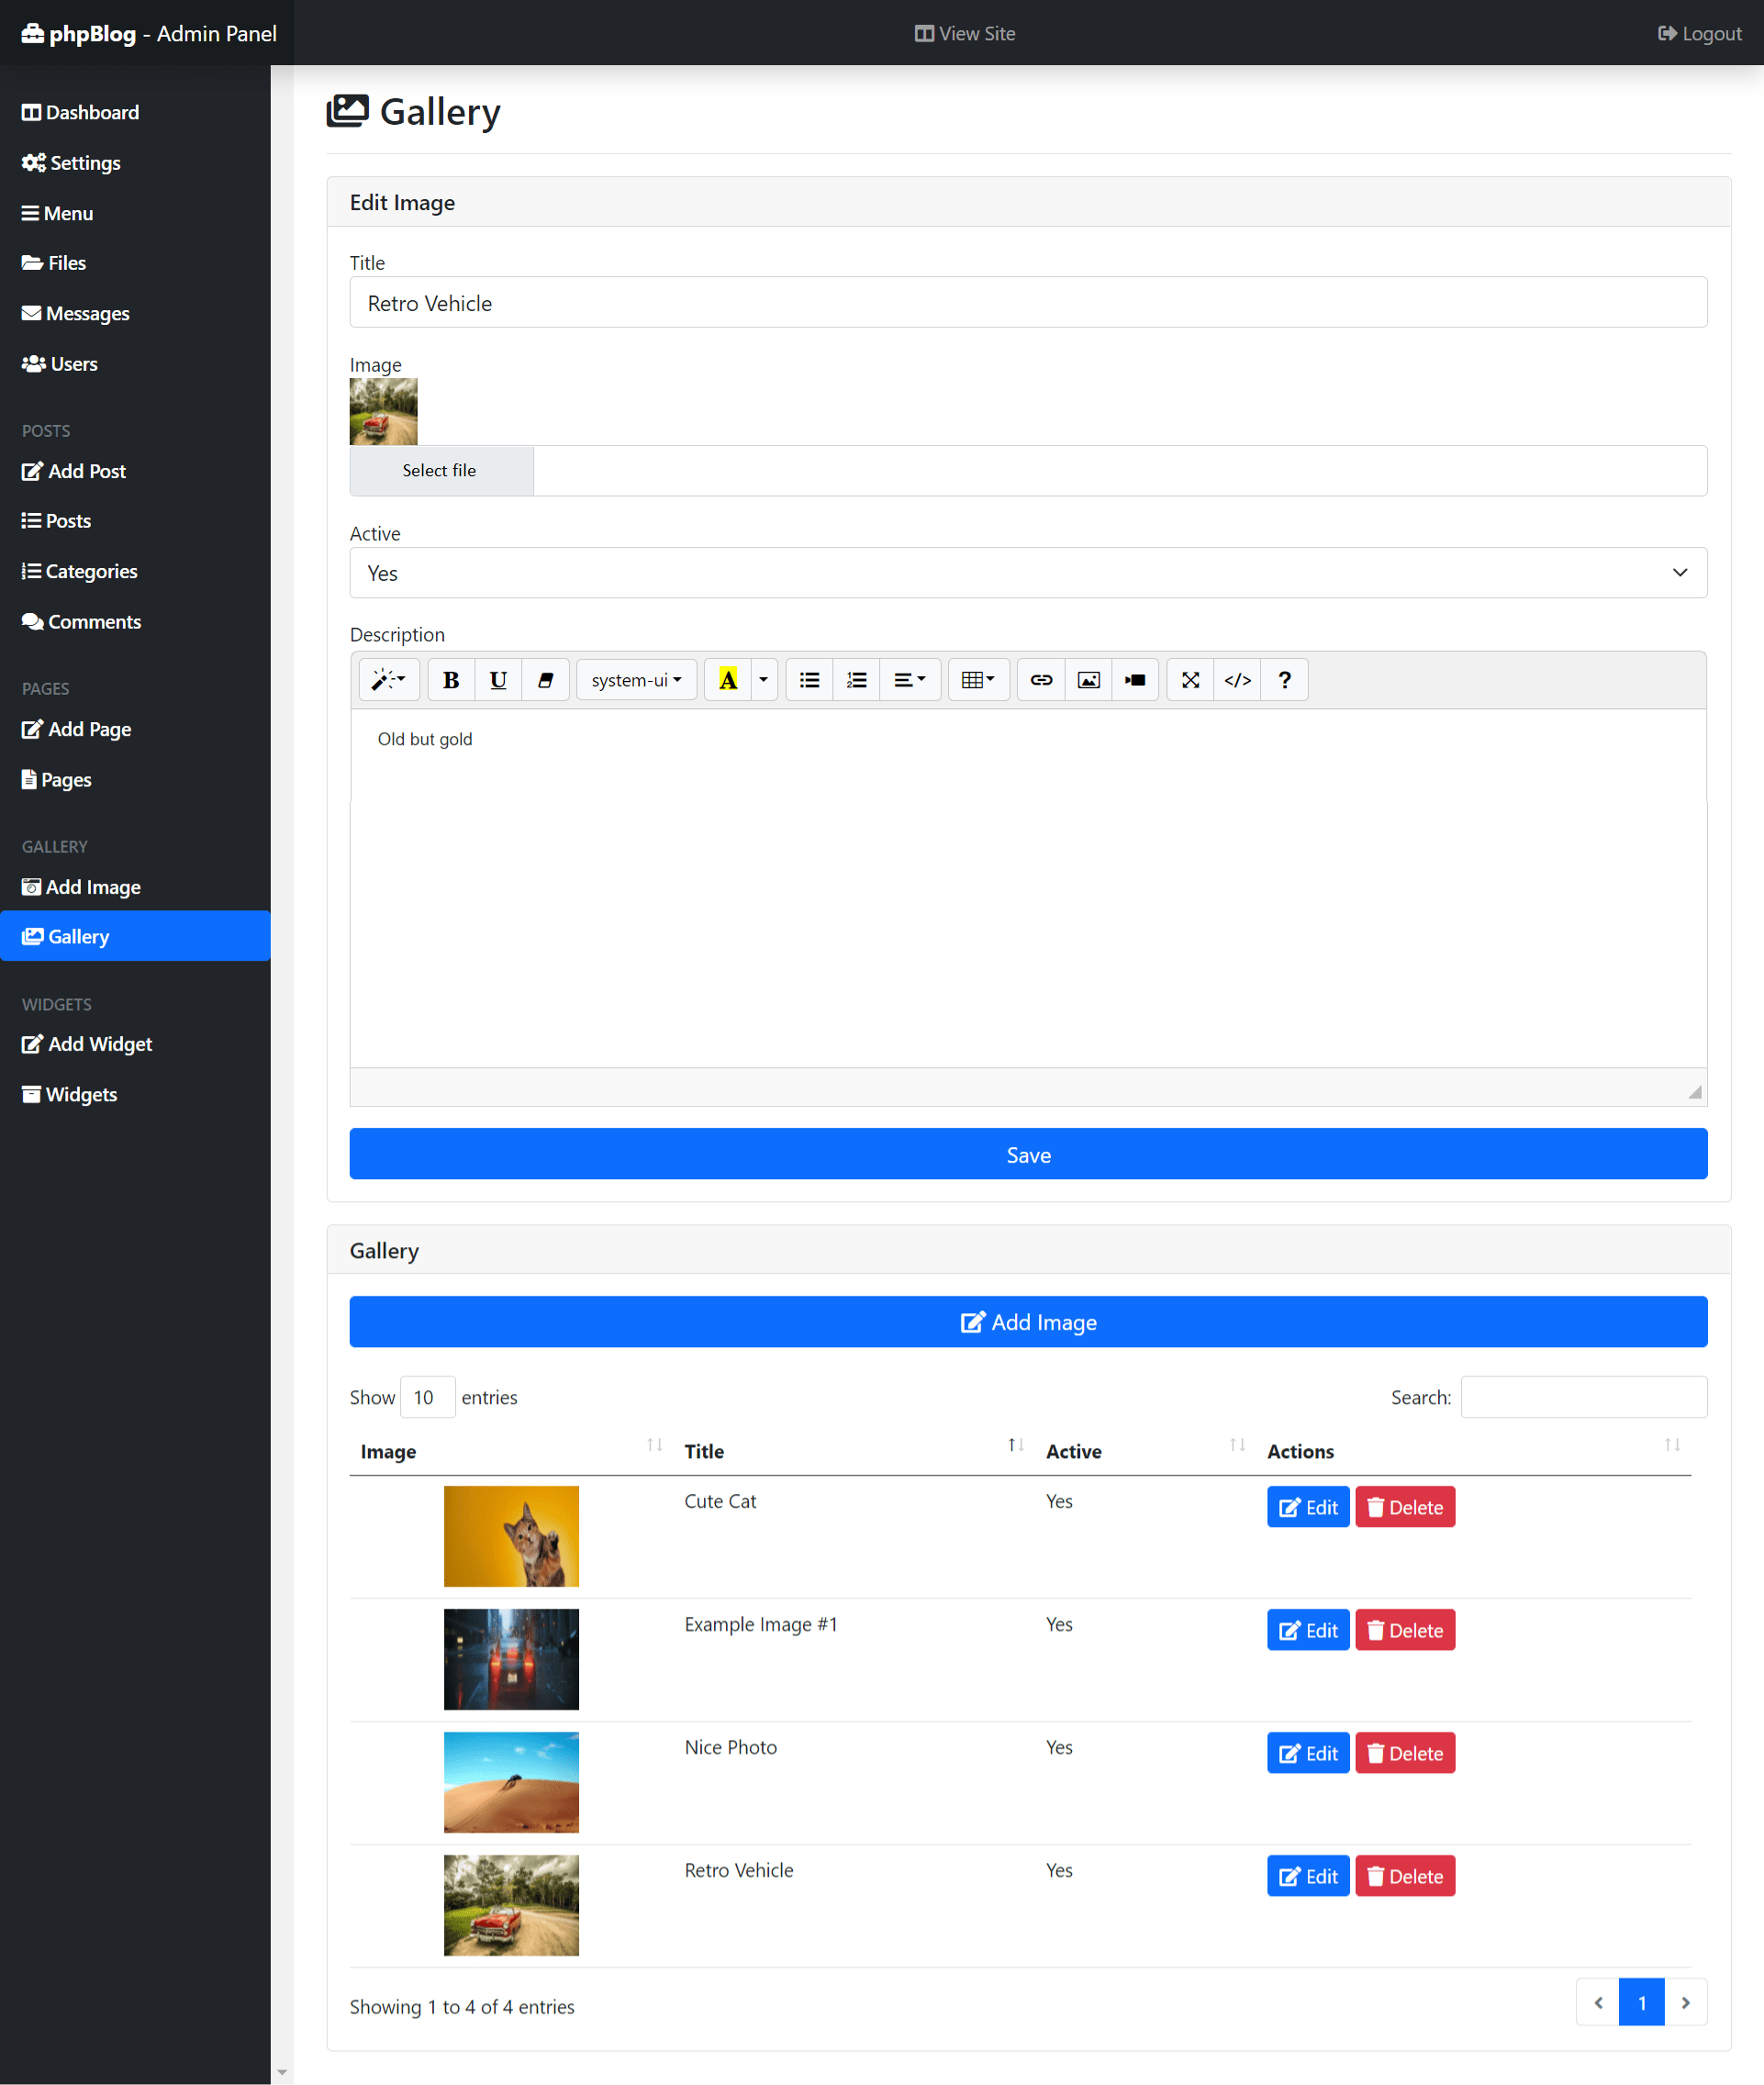The width and height of the screenshot is (1764, 2085).
Task: Insert a picture via editor toolbar
Action: pyautogui.click(x=1088, y=680)
